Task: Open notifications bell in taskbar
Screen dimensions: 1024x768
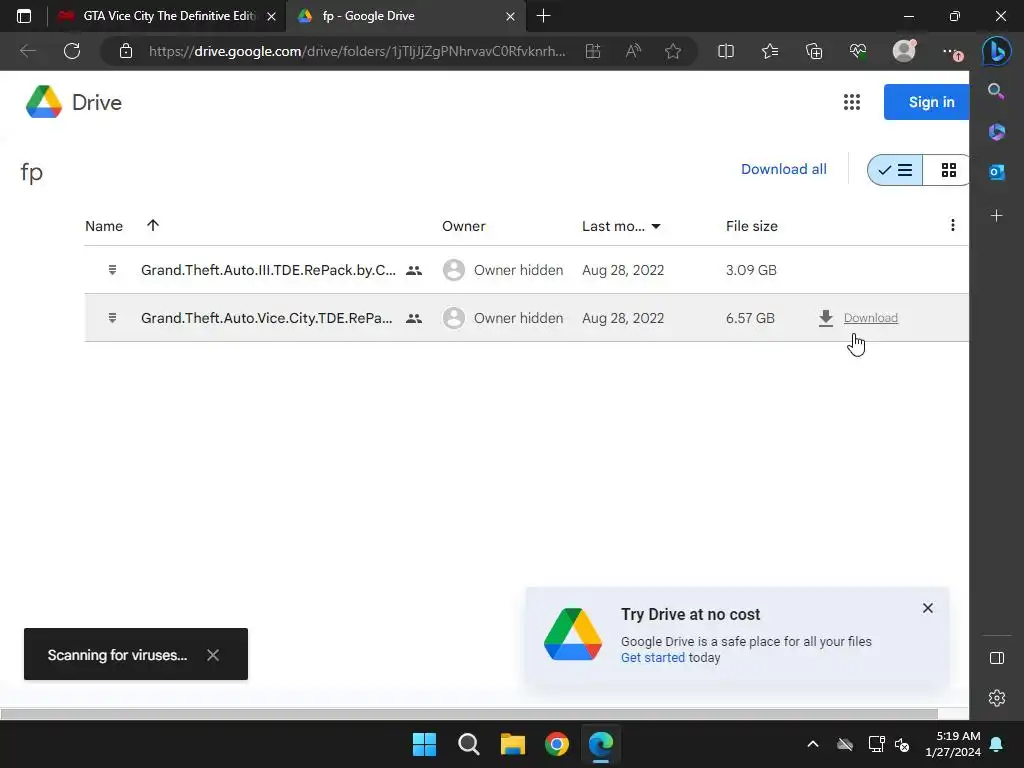Action: tap(997, 744)
